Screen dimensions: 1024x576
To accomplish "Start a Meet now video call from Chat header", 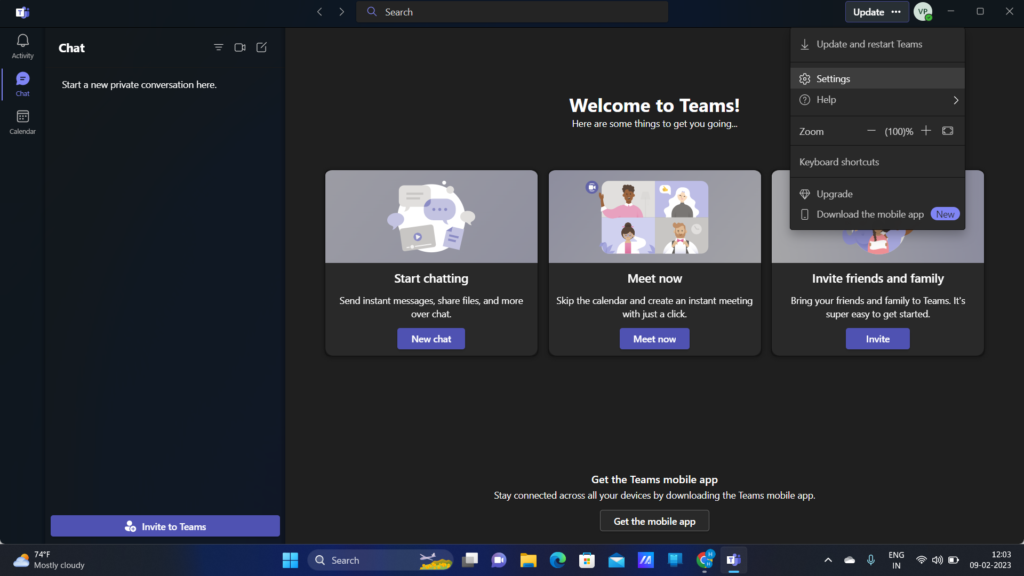I will tap(240, 48).
